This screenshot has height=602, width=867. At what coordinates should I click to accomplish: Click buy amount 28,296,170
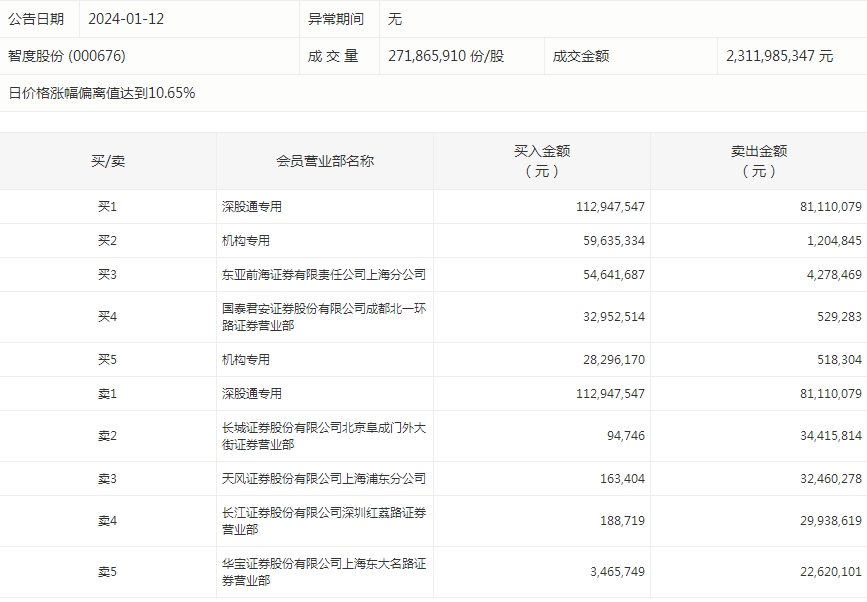(614, 360)
